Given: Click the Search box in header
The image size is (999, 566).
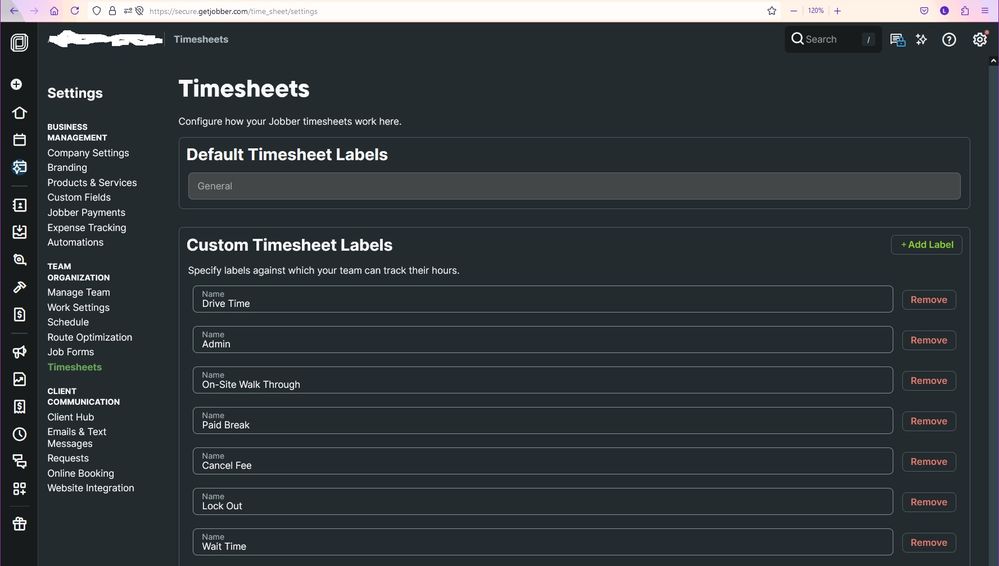Looking at the screenshot, I should [832, 40].
